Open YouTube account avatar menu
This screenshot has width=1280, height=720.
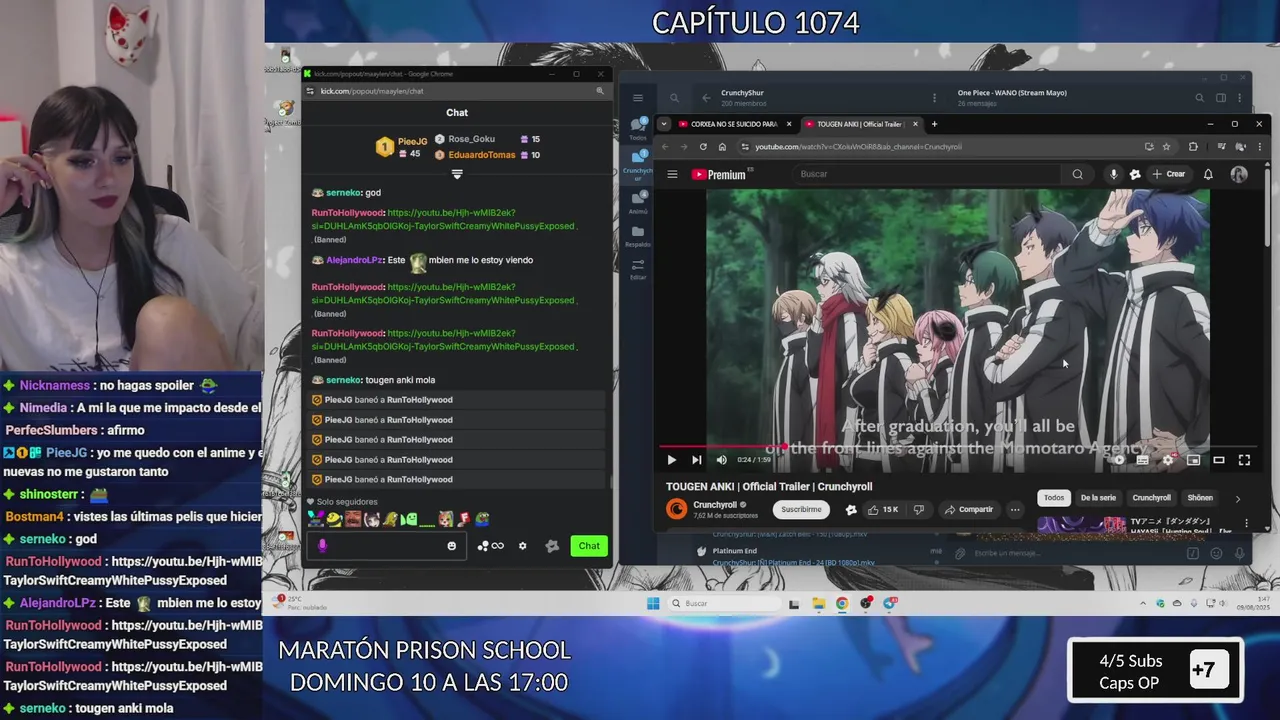tap(1239, 174)
